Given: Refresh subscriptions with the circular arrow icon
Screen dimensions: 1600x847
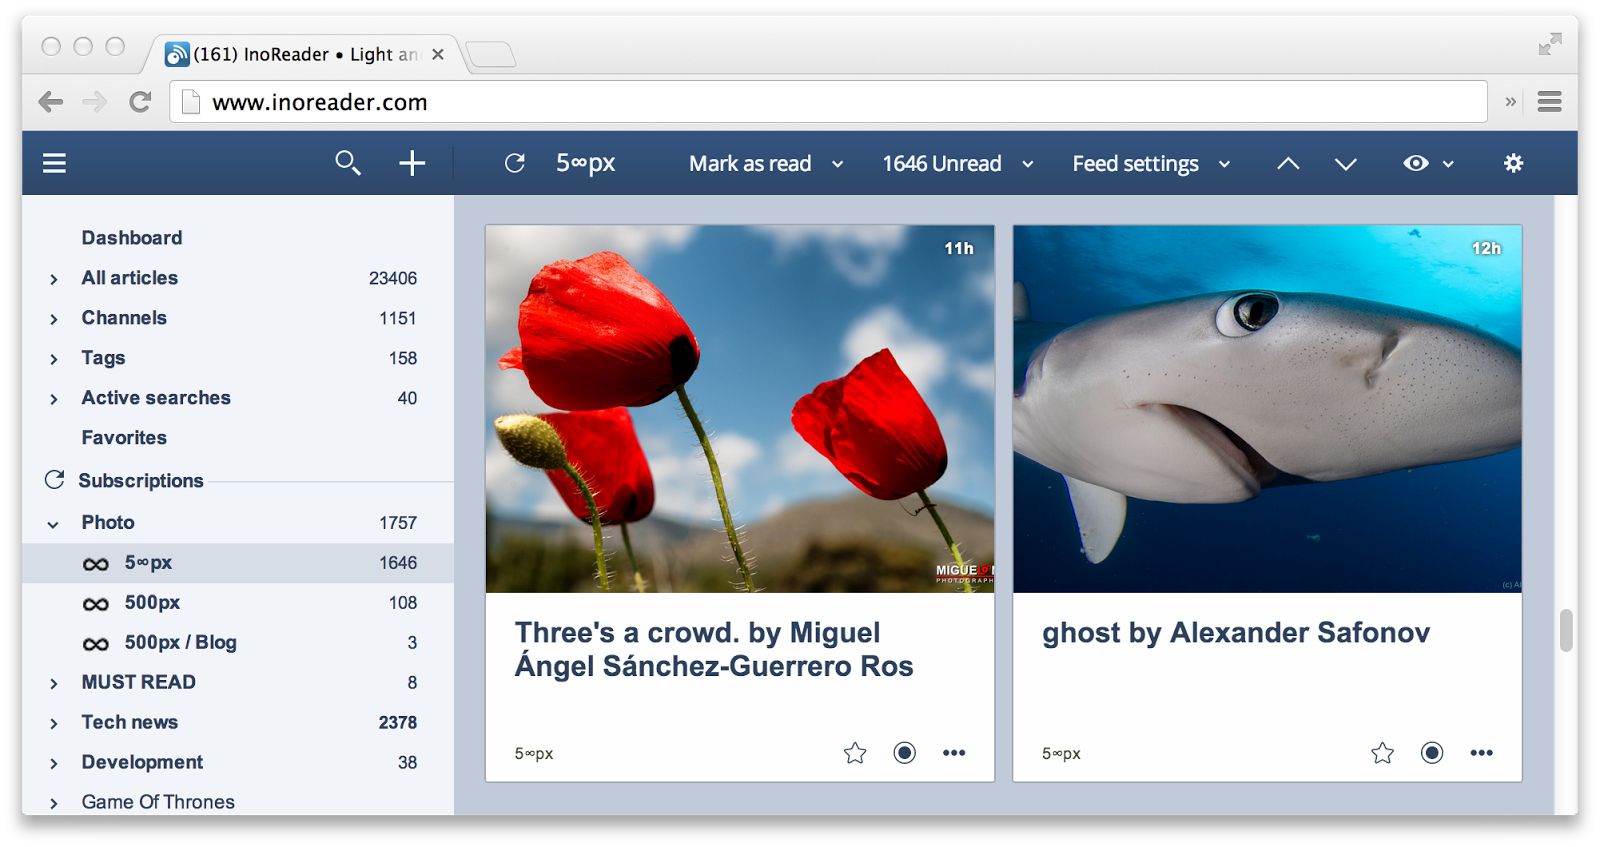Looking at the screenshot, I should (55, 480).
